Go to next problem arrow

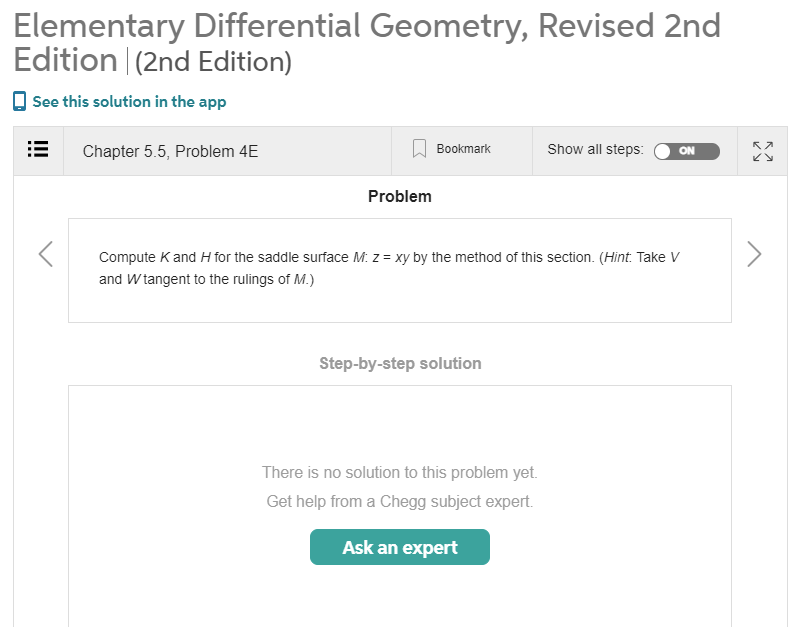(x=754, y=254)
